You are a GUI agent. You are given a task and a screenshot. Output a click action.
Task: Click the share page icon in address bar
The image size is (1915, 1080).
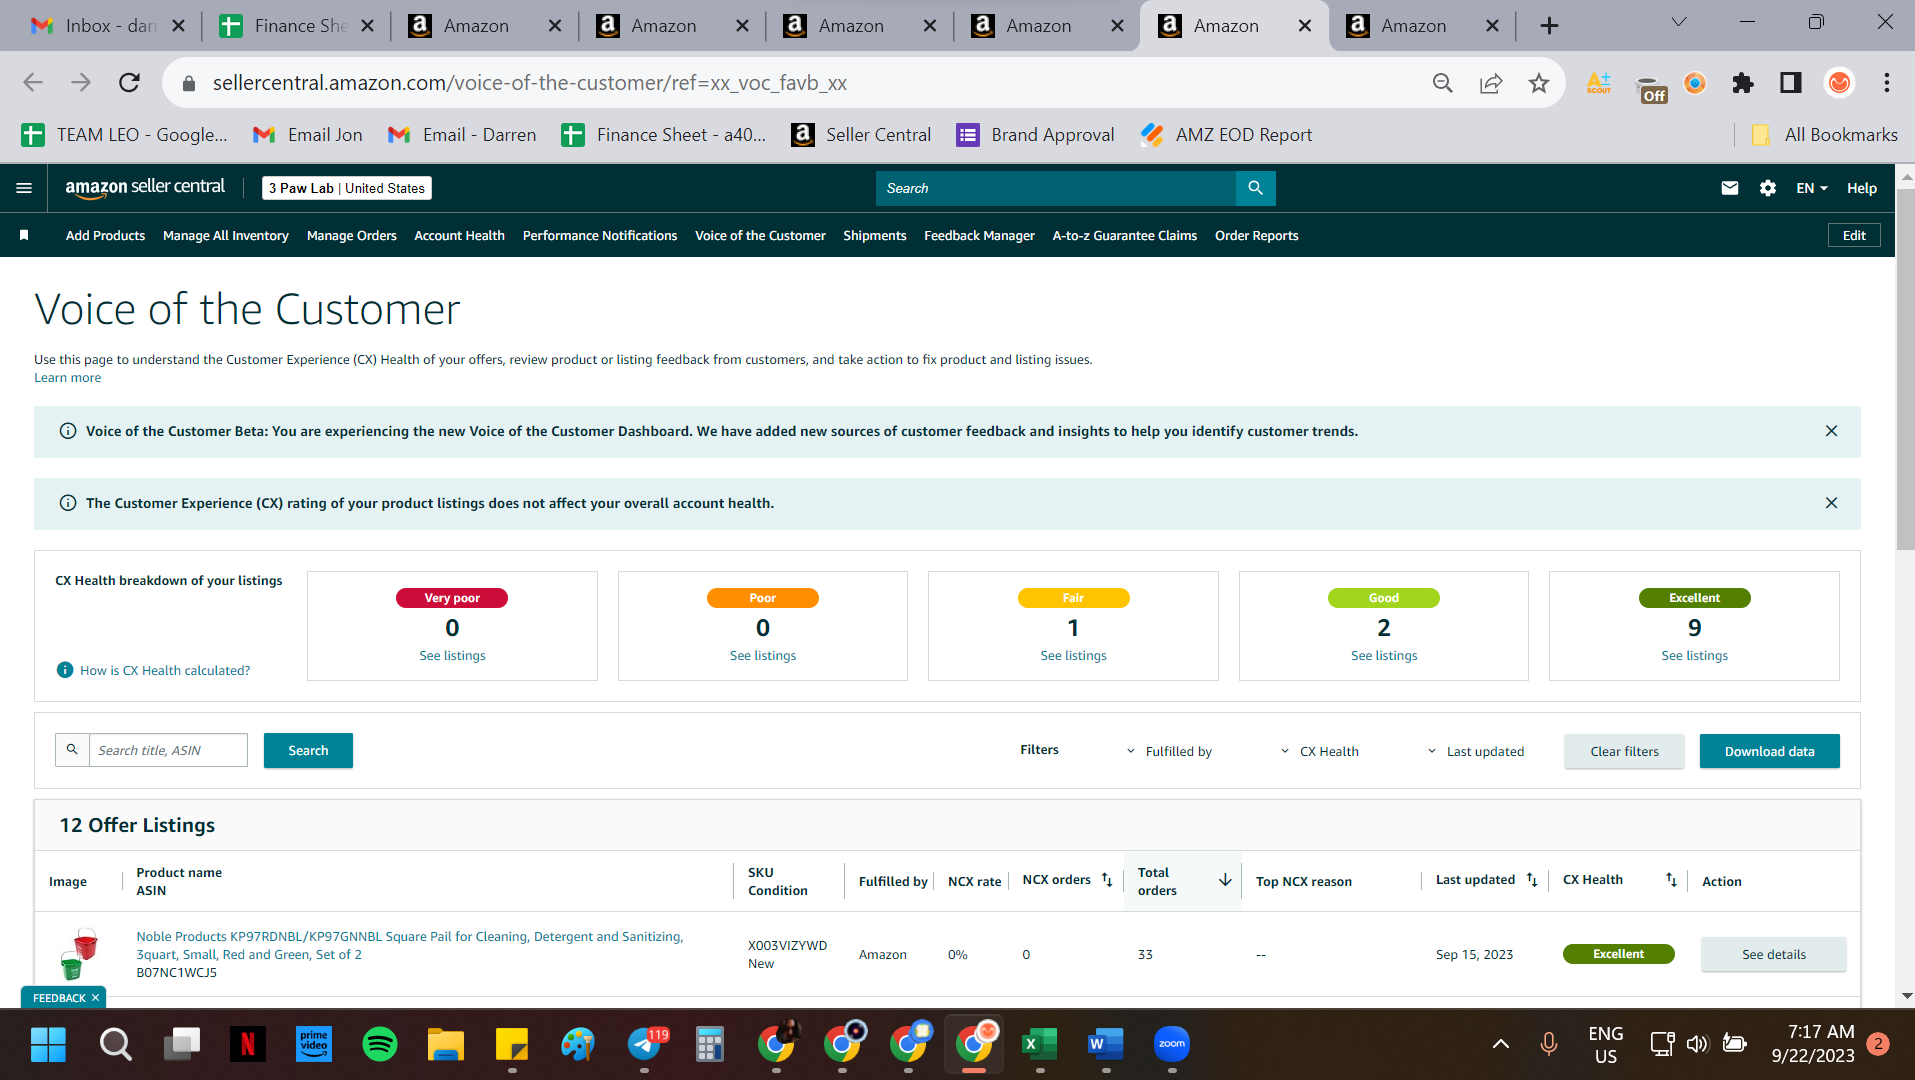coord(1491,83)
